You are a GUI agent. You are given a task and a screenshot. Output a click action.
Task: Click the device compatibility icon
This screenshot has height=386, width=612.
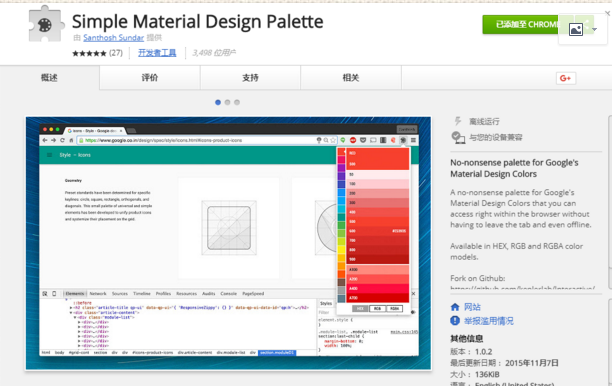click(458, 137)
